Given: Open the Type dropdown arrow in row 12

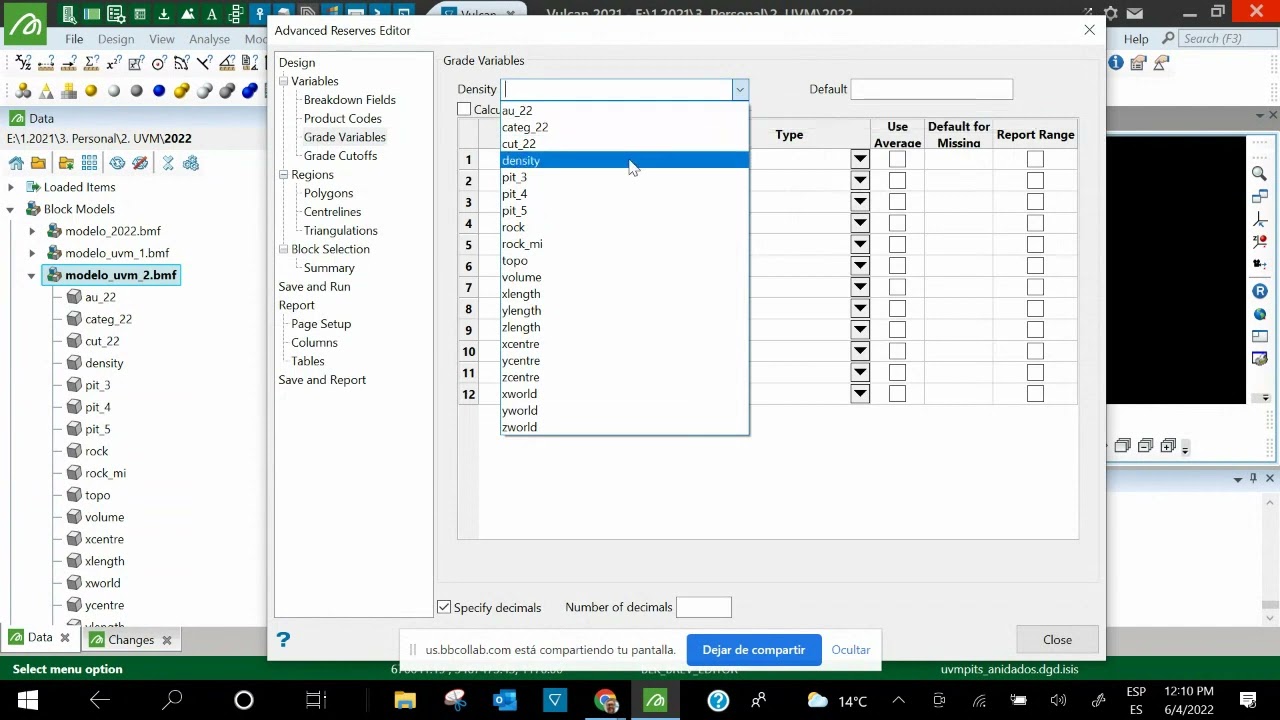Looking at the screenshot, I should click(860, 394).
